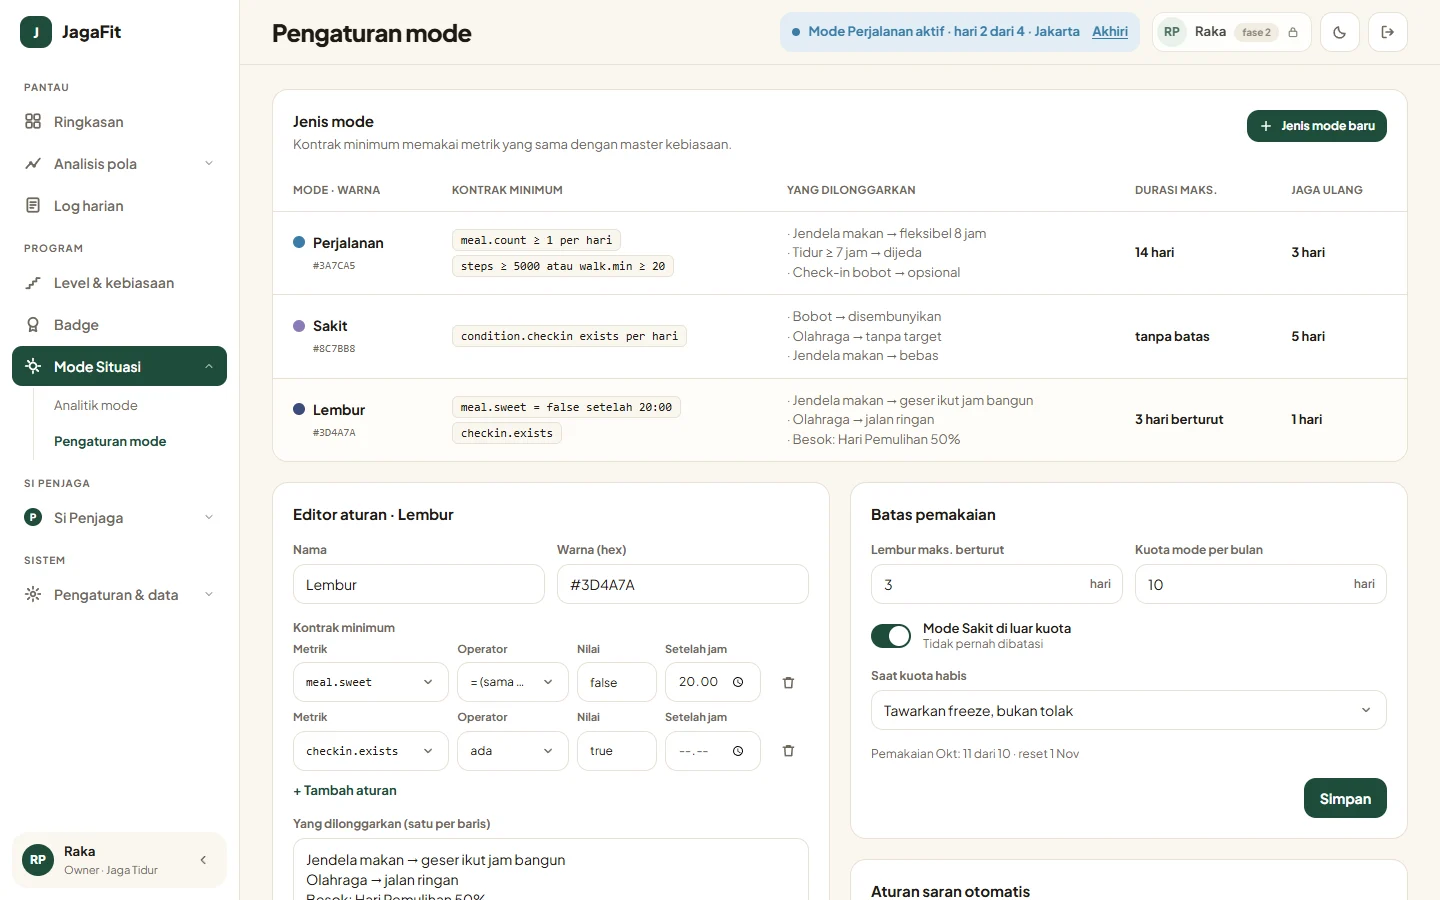Screen dimensions: 1440x900
Task: Delete the checkin.exists rule row
Action: point(788,751)
